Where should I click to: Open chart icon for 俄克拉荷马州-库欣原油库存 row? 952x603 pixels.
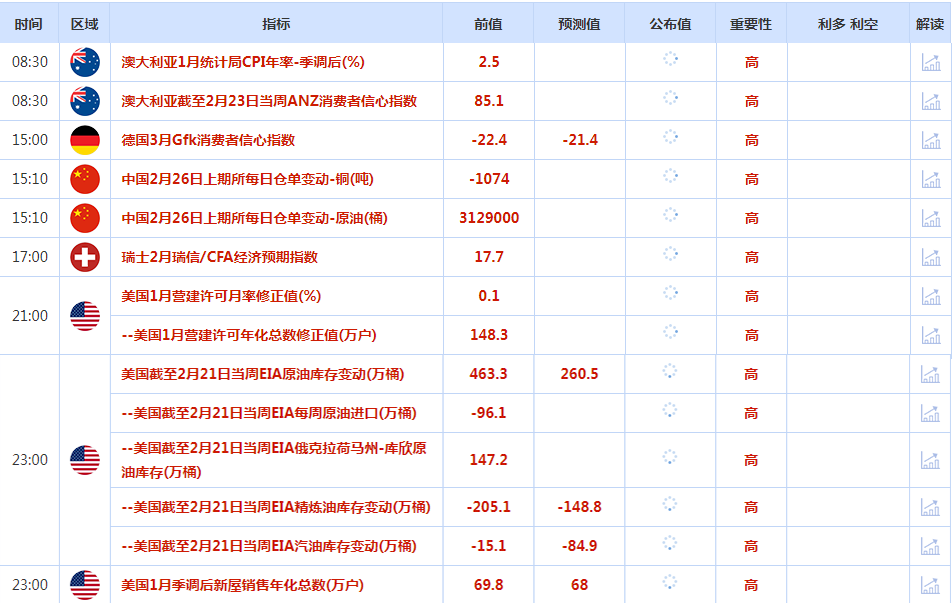pyautogui.click(x=930, y=460)
